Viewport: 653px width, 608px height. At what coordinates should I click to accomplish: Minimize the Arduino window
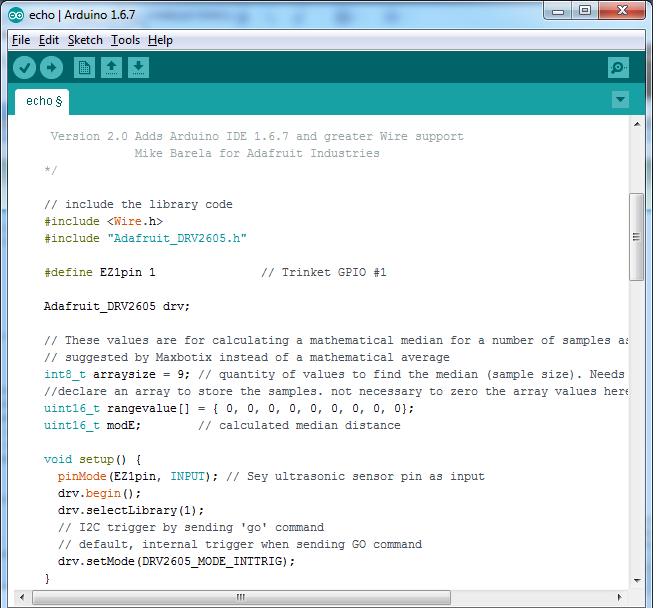click(x=558, y=11)
